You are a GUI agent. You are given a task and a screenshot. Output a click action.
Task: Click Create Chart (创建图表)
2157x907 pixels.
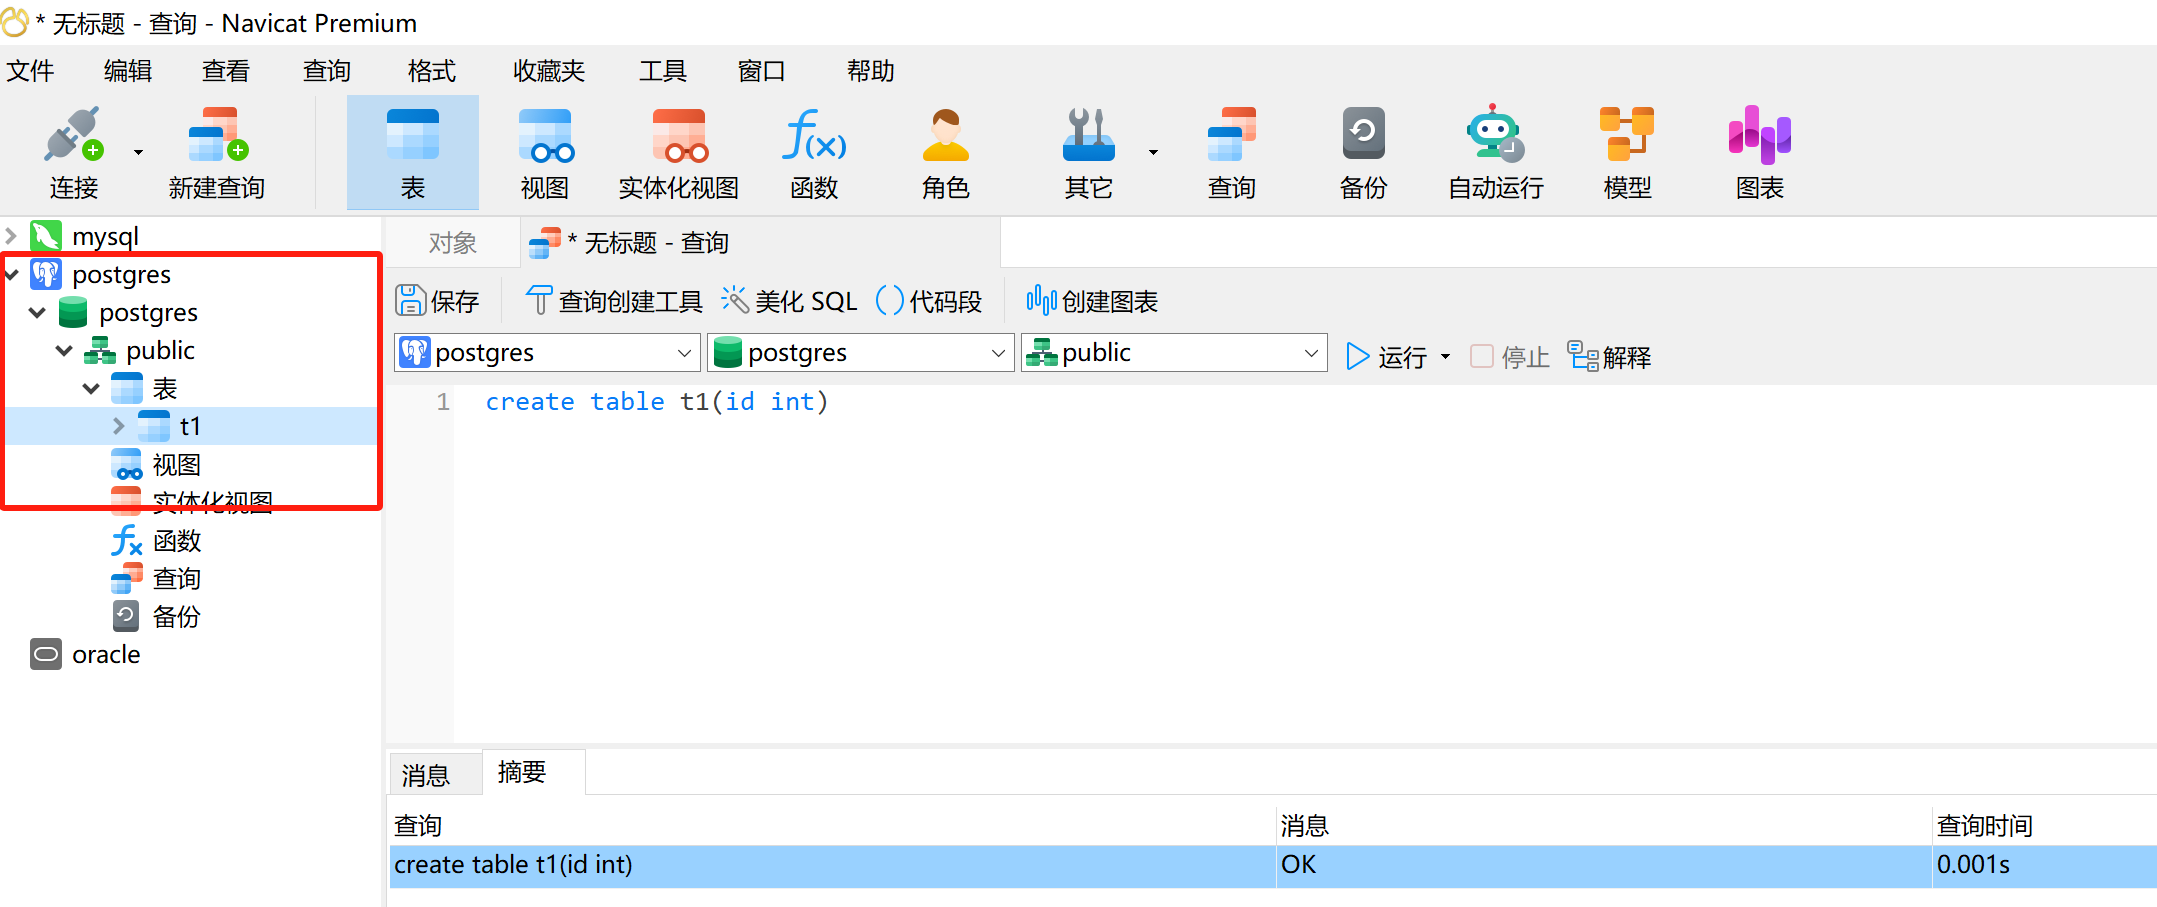coord(1092,301)
